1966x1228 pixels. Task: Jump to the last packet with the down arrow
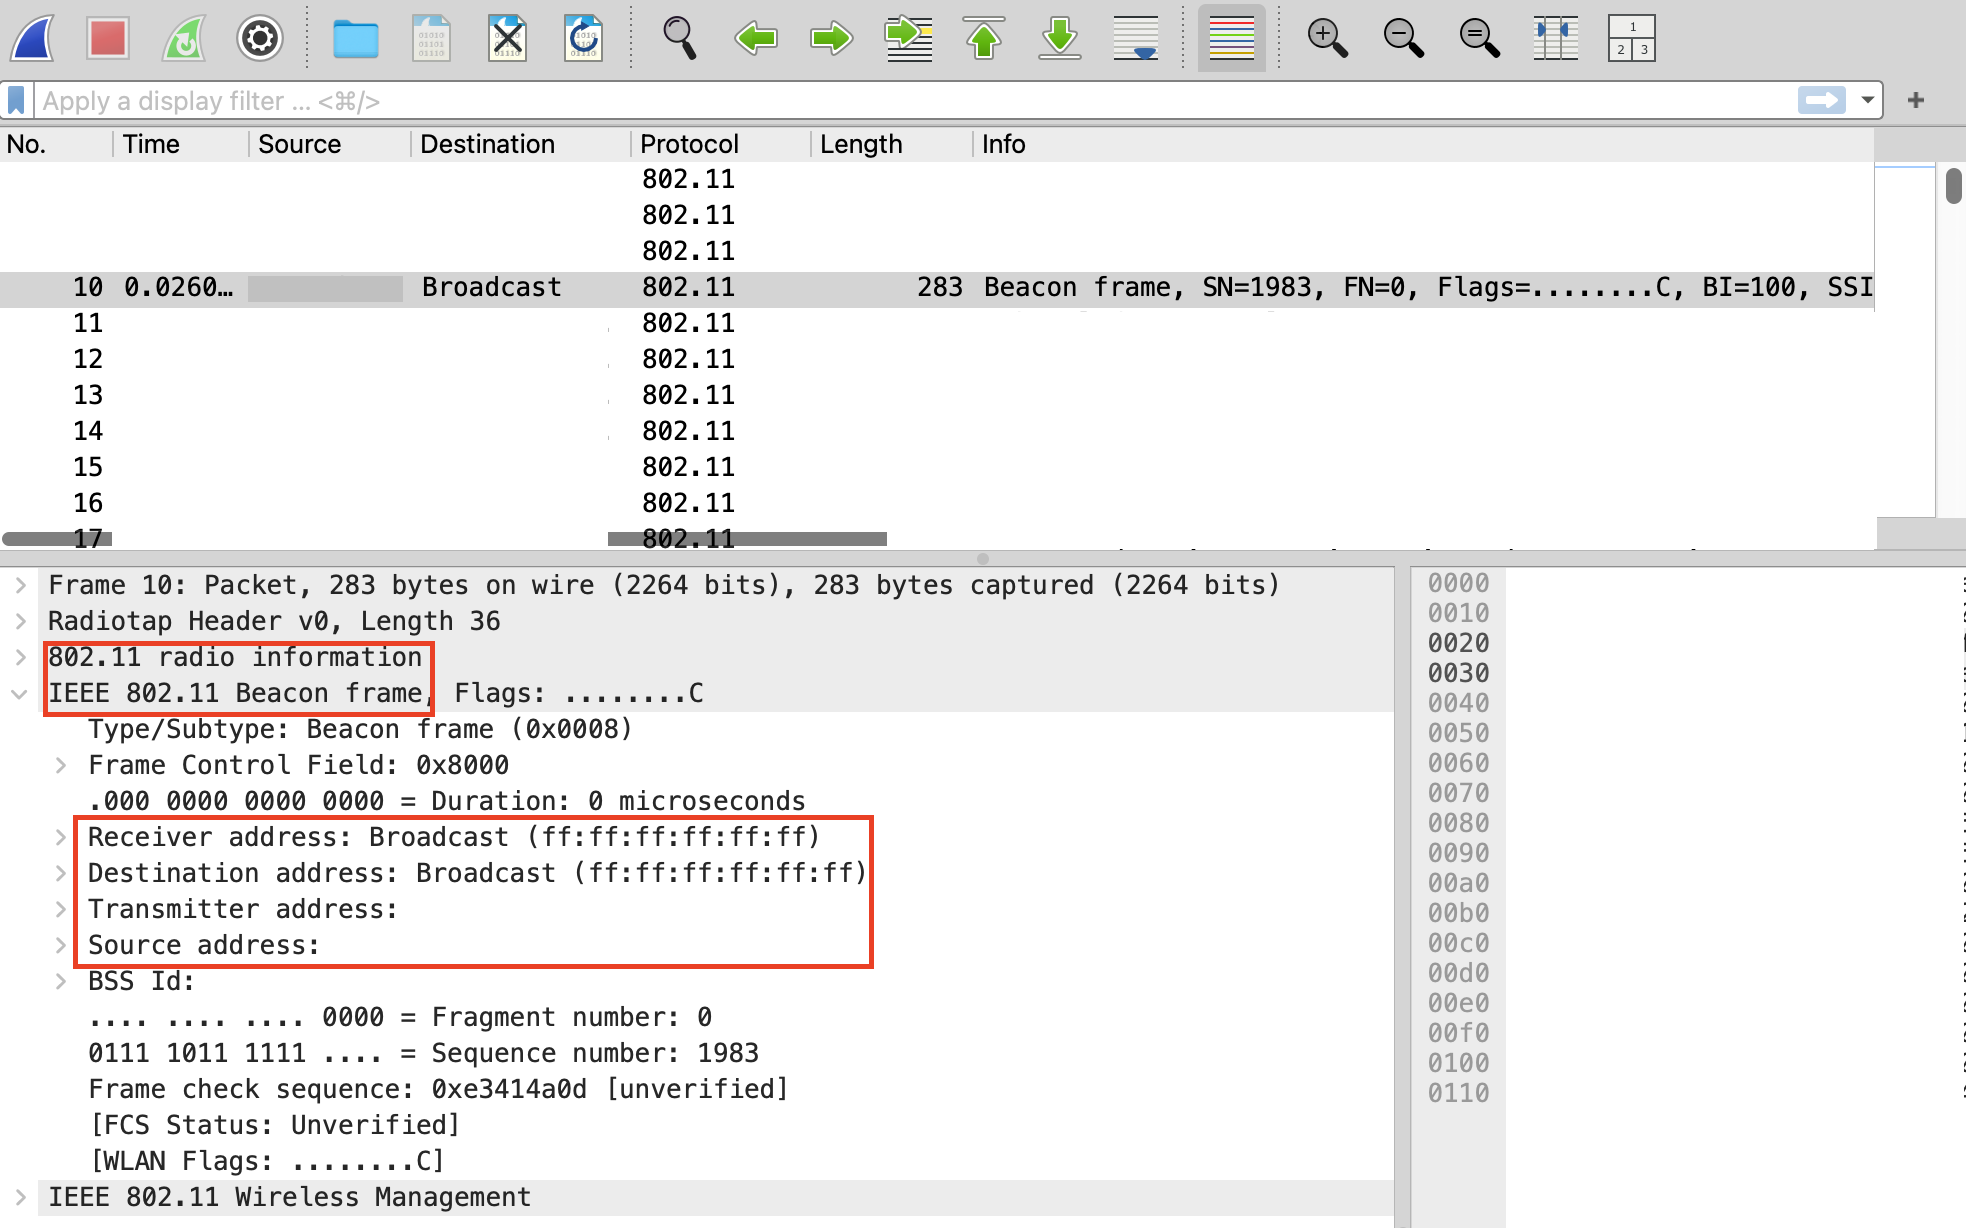(1059, 38)
